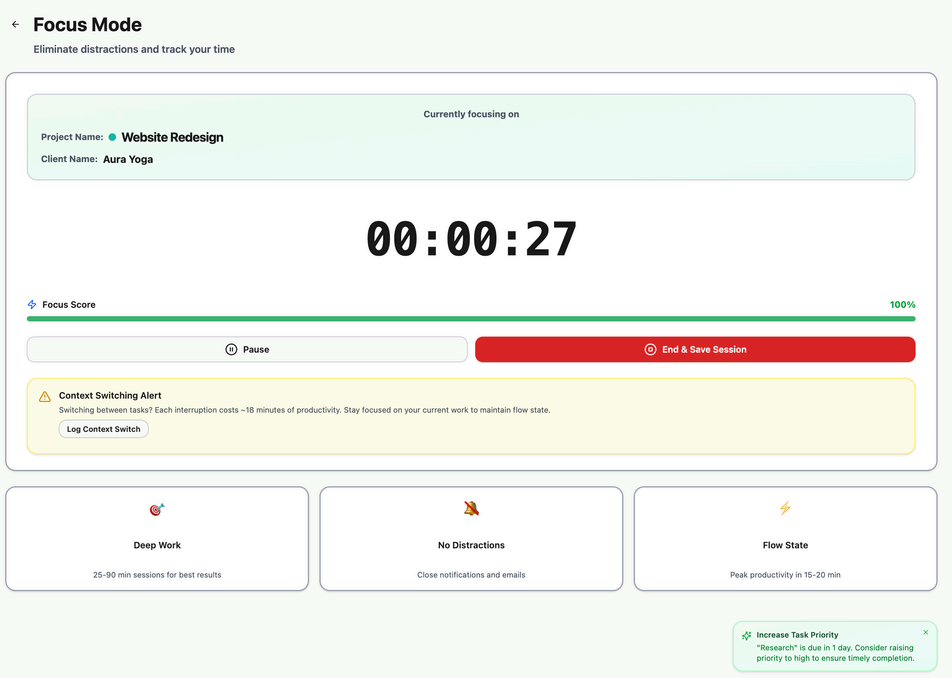Click the Client Name label
Viewport: 952px width, 678px height.
click(69, 159)
